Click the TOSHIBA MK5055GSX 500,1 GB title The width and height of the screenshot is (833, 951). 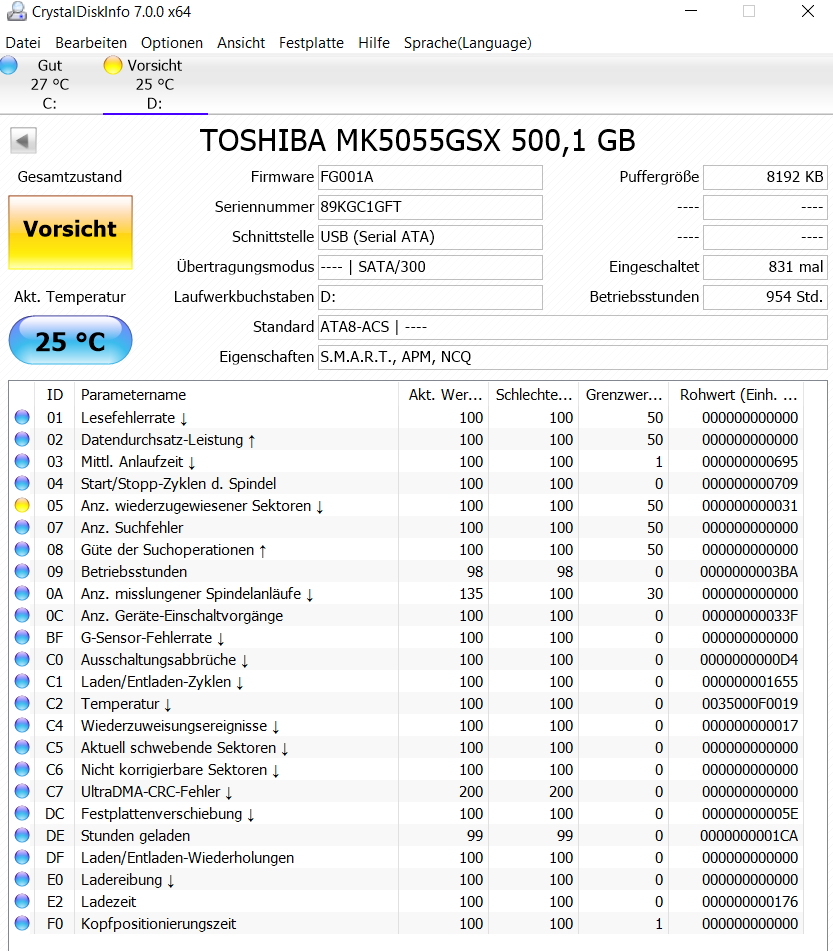coord(417,141)
